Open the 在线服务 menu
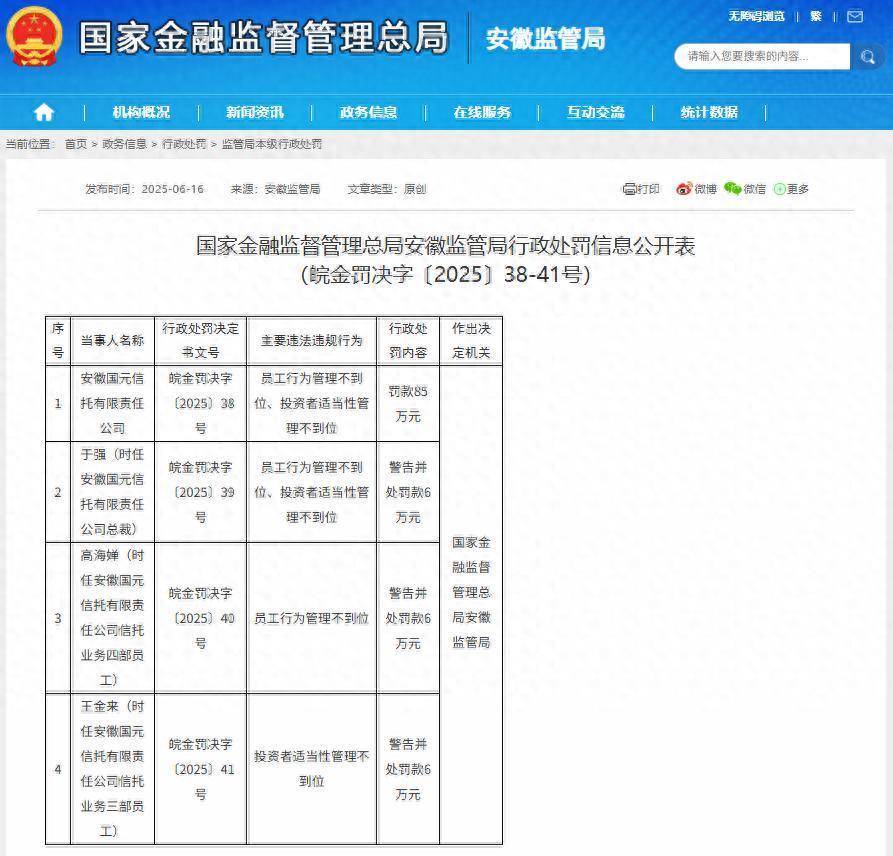 (482, 112)
